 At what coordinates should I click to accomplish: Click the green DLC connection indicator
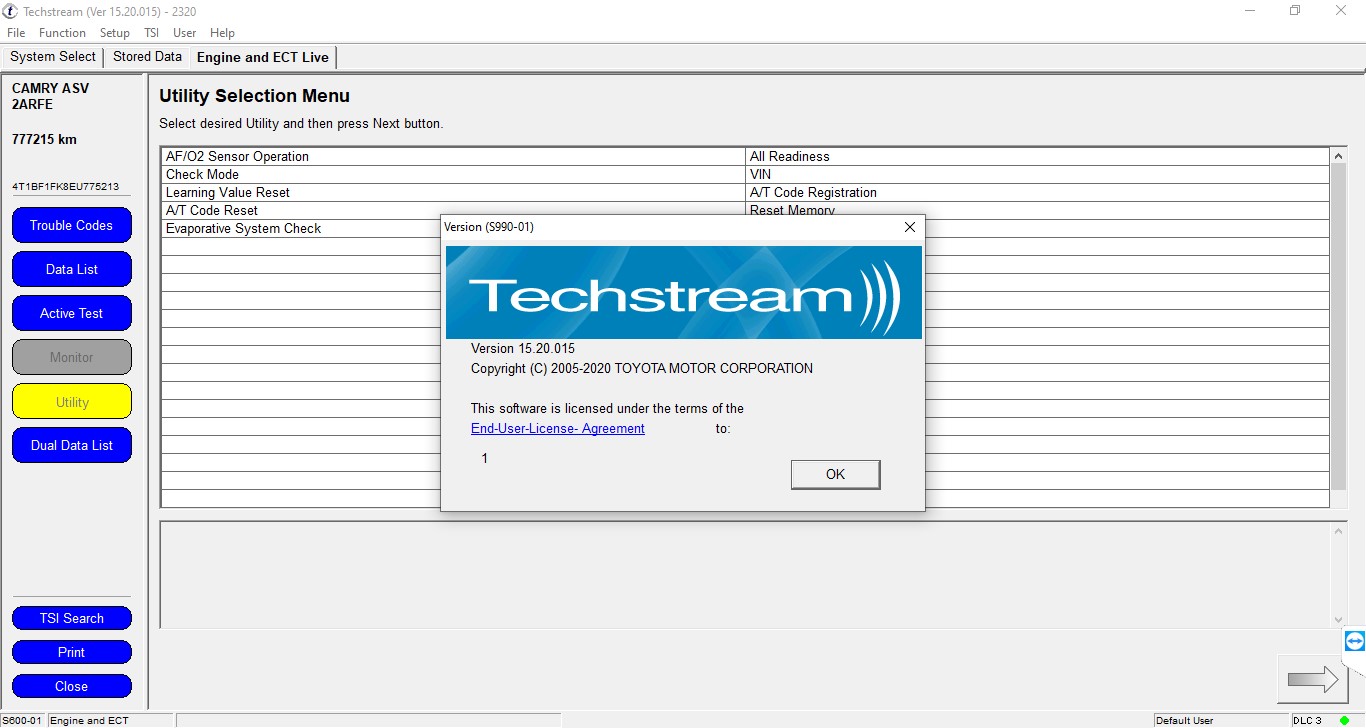click(1345, 720)
